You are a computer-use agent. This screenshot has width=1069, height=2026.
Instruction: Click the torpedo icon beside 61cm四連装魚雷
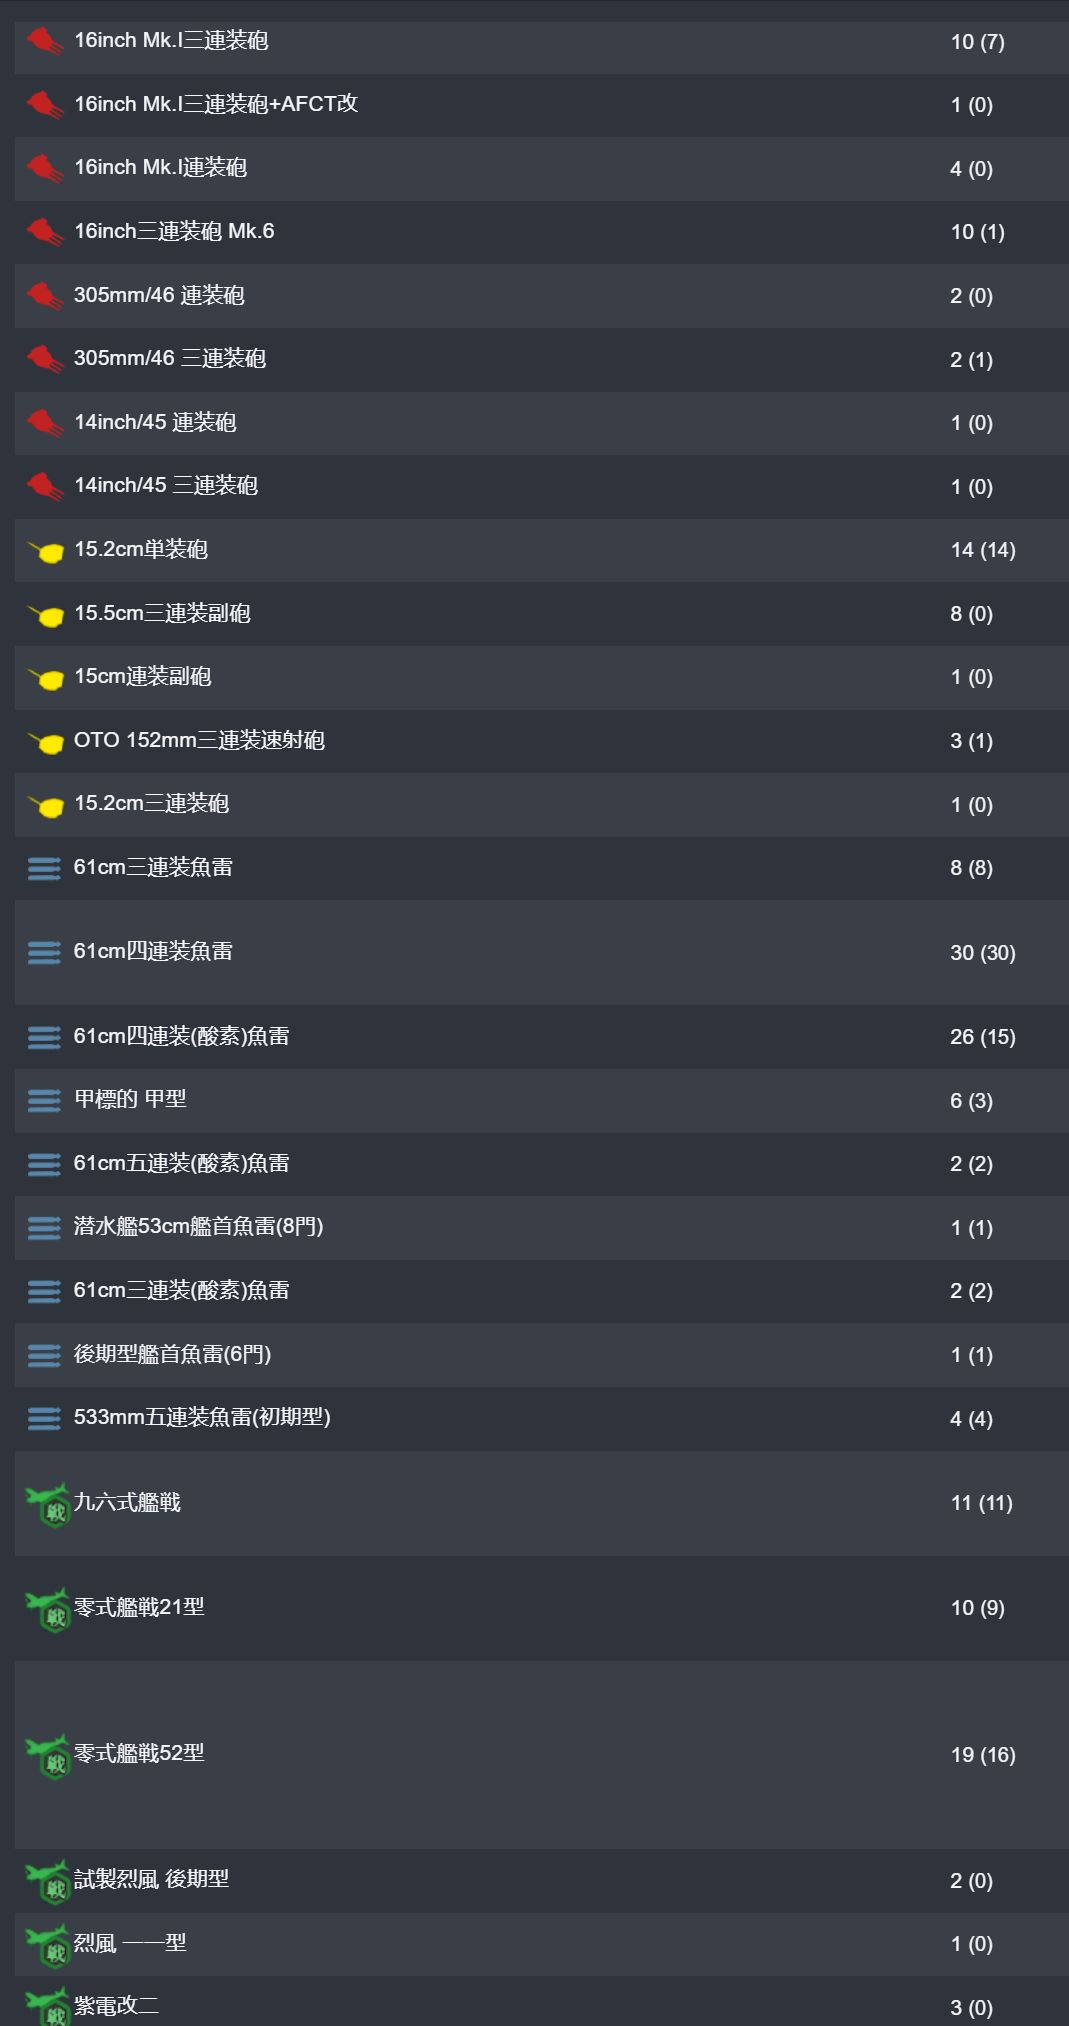point(44,953)
